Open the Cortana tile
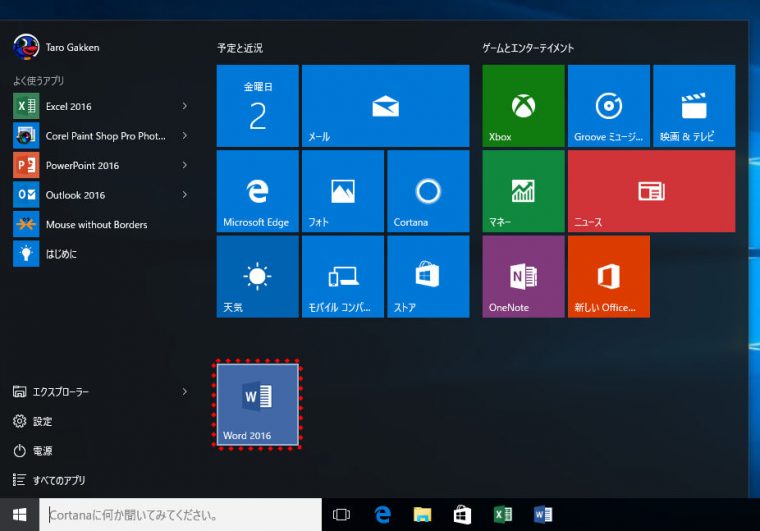Image resolution: width=760 pixels, height=531 pixels. coord(428,191)
